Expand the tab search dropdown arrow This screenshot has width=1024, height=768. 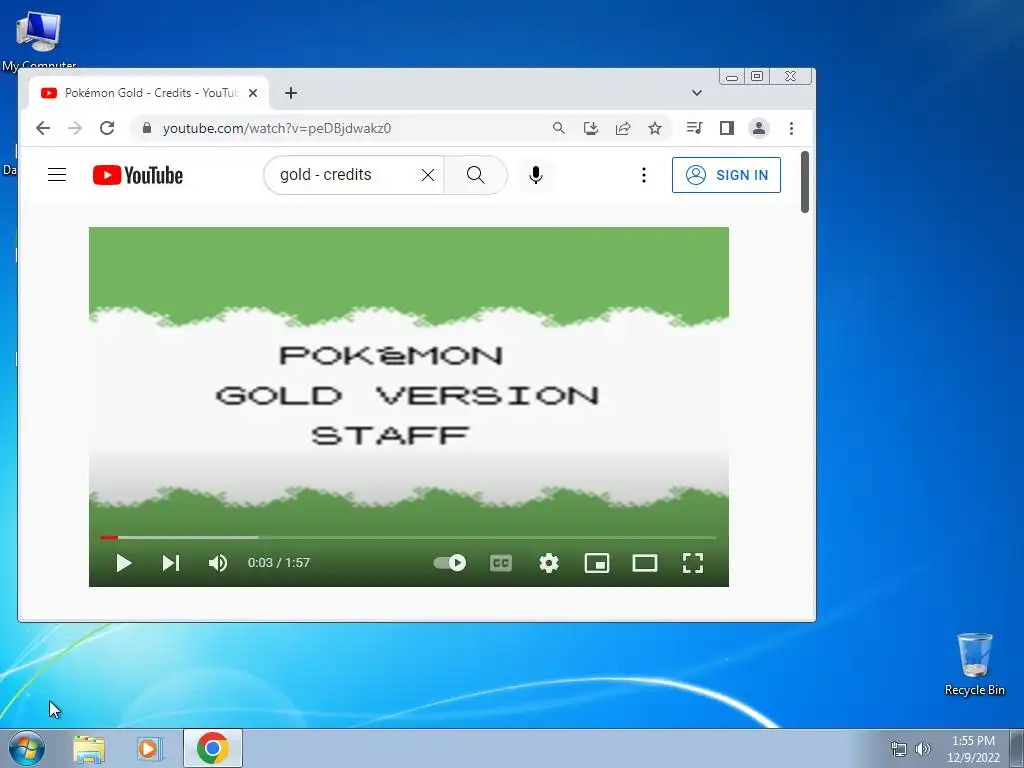697,93
